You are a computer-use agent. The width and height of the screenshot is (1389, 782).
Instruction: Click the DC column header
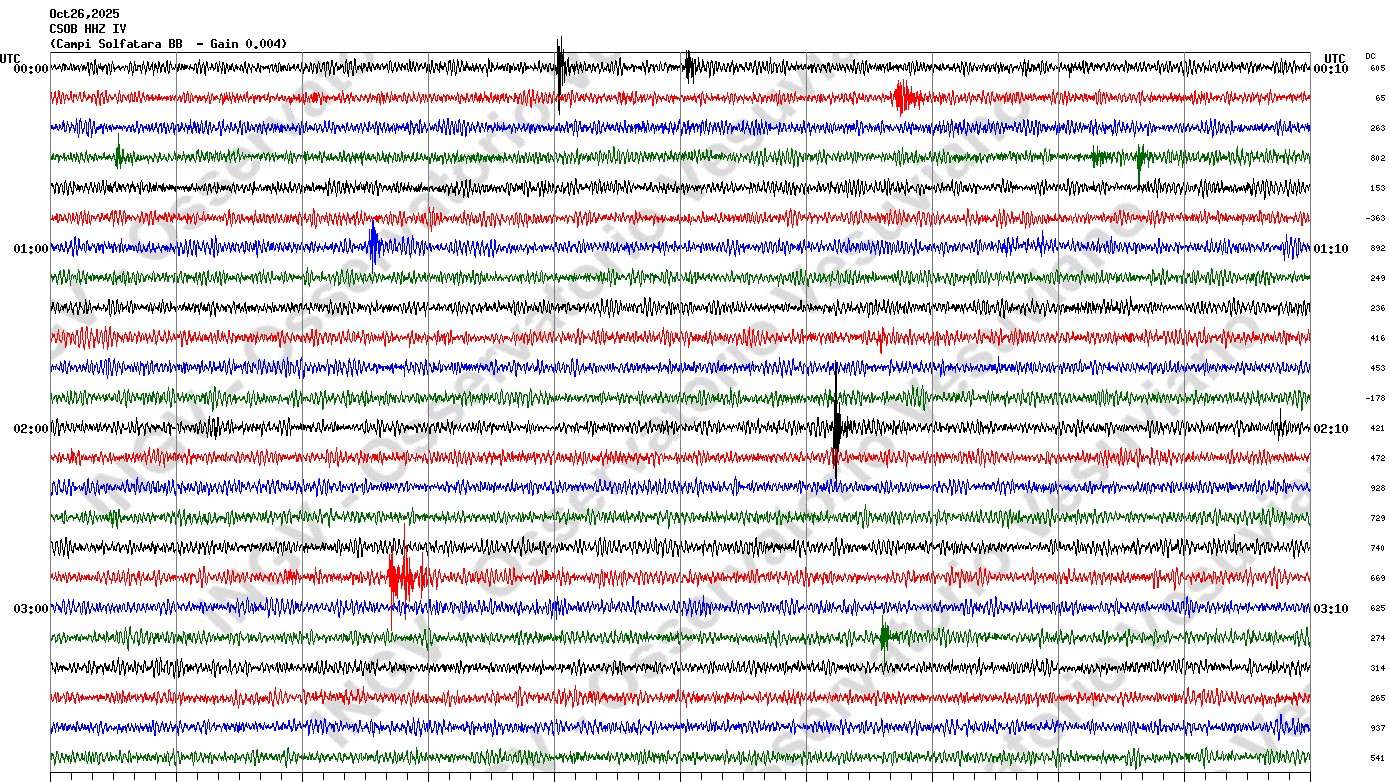coord(1370,56)
